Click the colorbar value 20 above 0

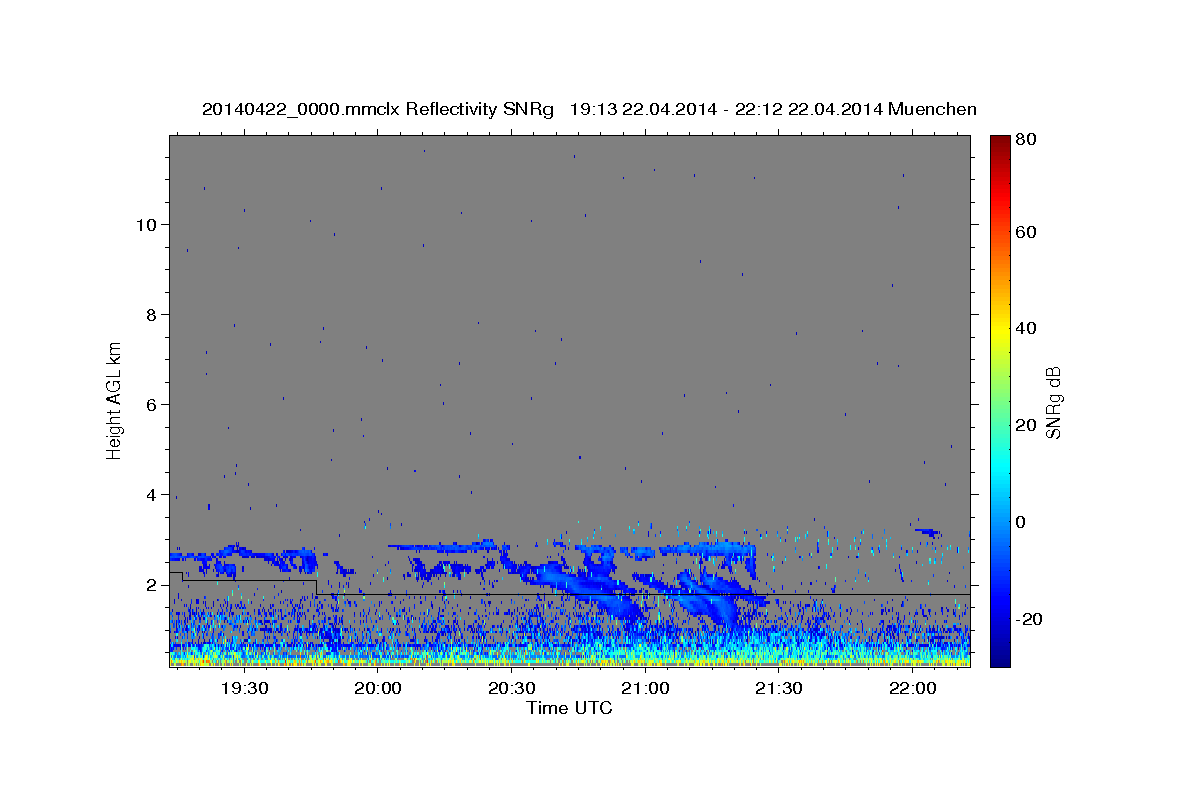pos(1026,425)
